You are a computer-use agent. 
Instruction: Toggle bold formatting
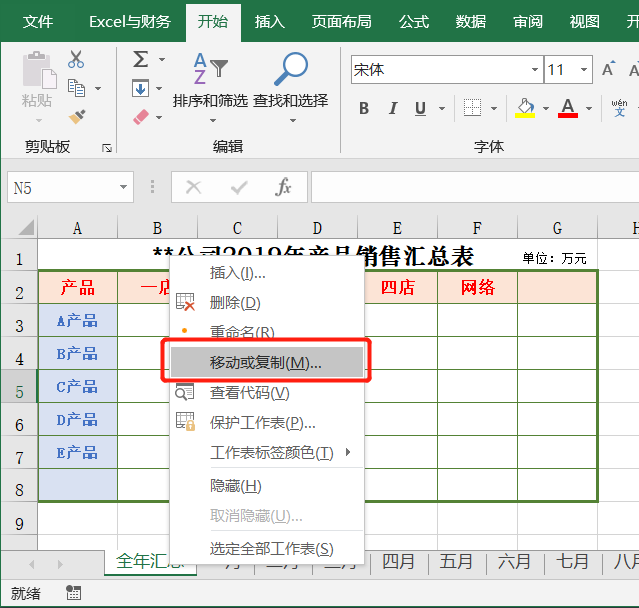click(x=364, y=108)
